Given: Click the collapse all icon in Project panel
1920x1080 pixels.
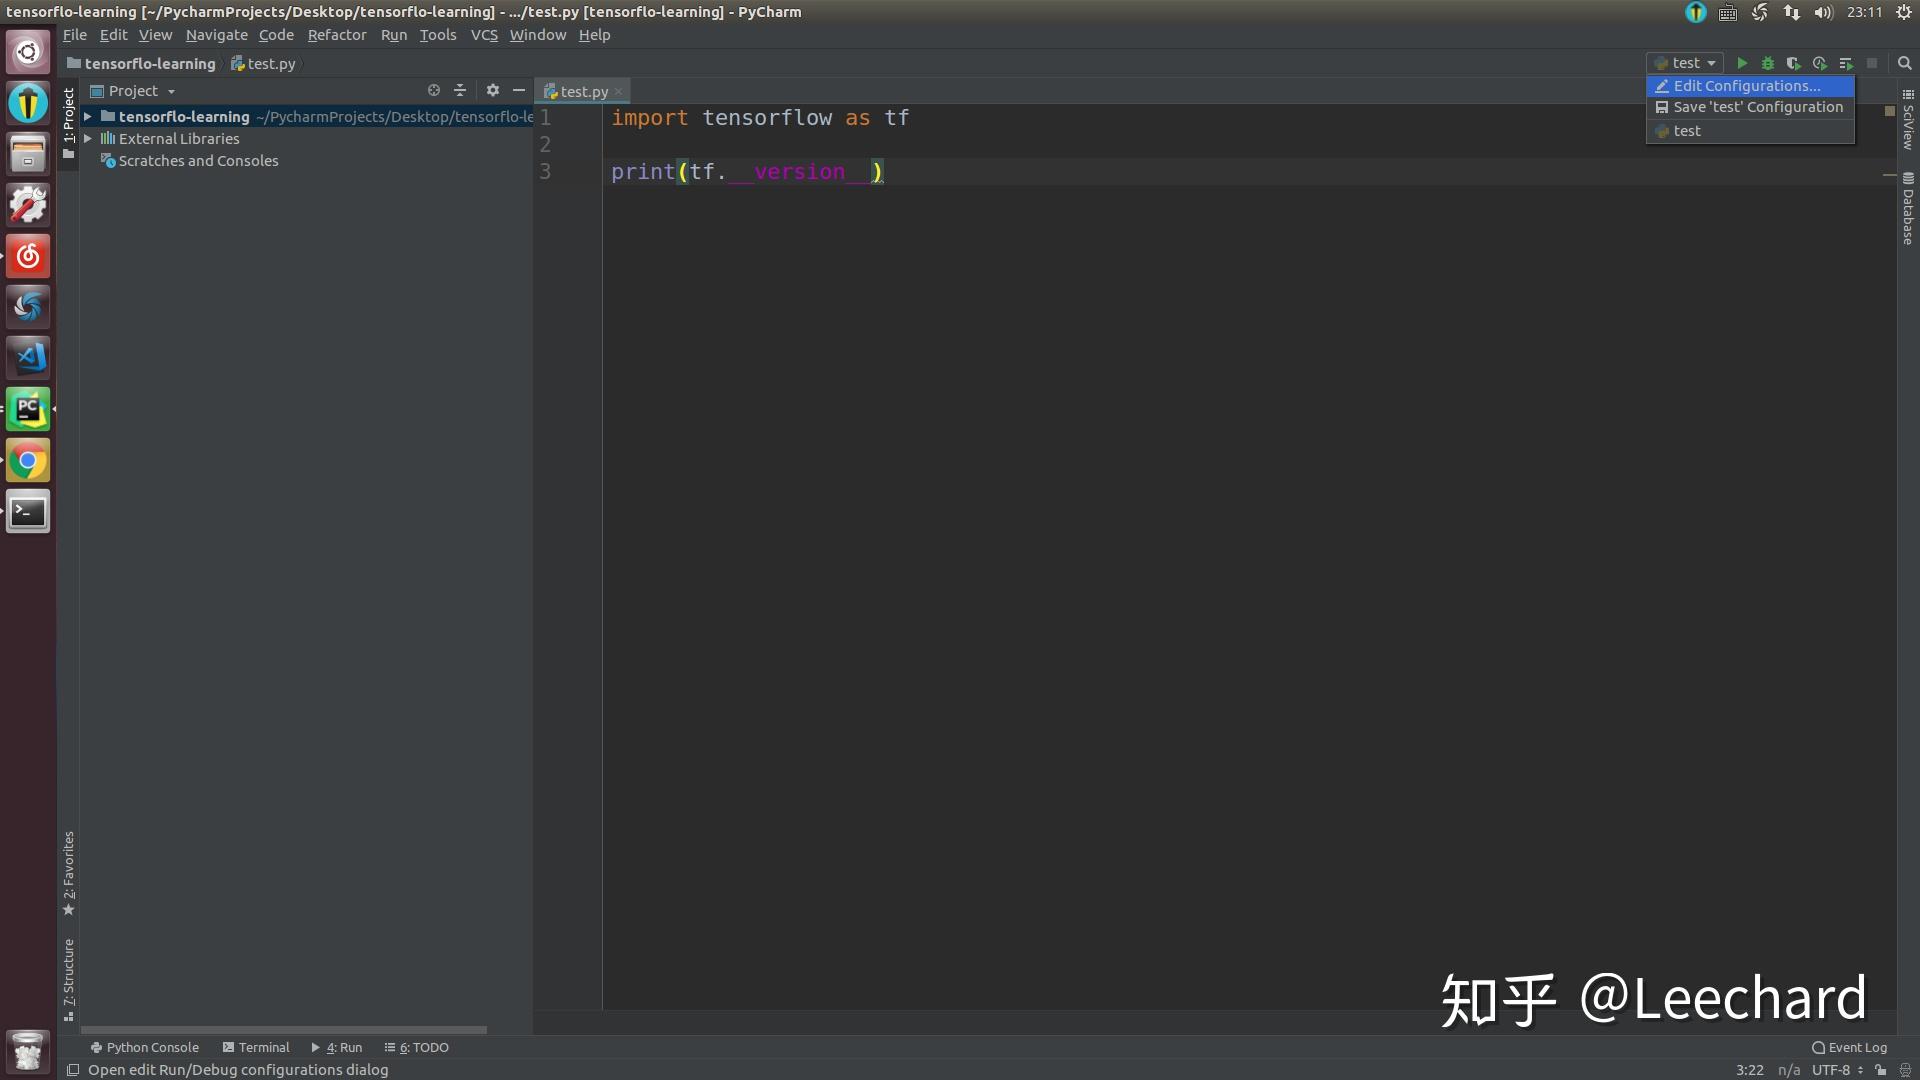Looking at the screenshot, I should [460, 90].
